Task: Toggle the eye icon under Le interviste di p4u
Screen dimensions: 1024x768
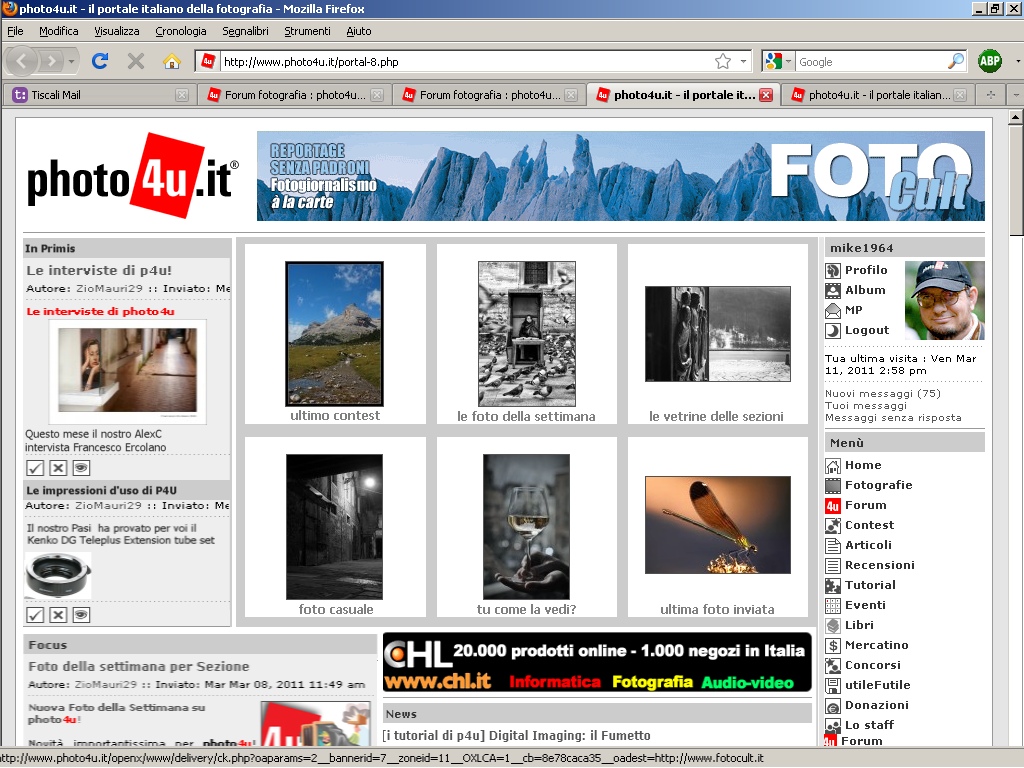Action: [81, 468]
